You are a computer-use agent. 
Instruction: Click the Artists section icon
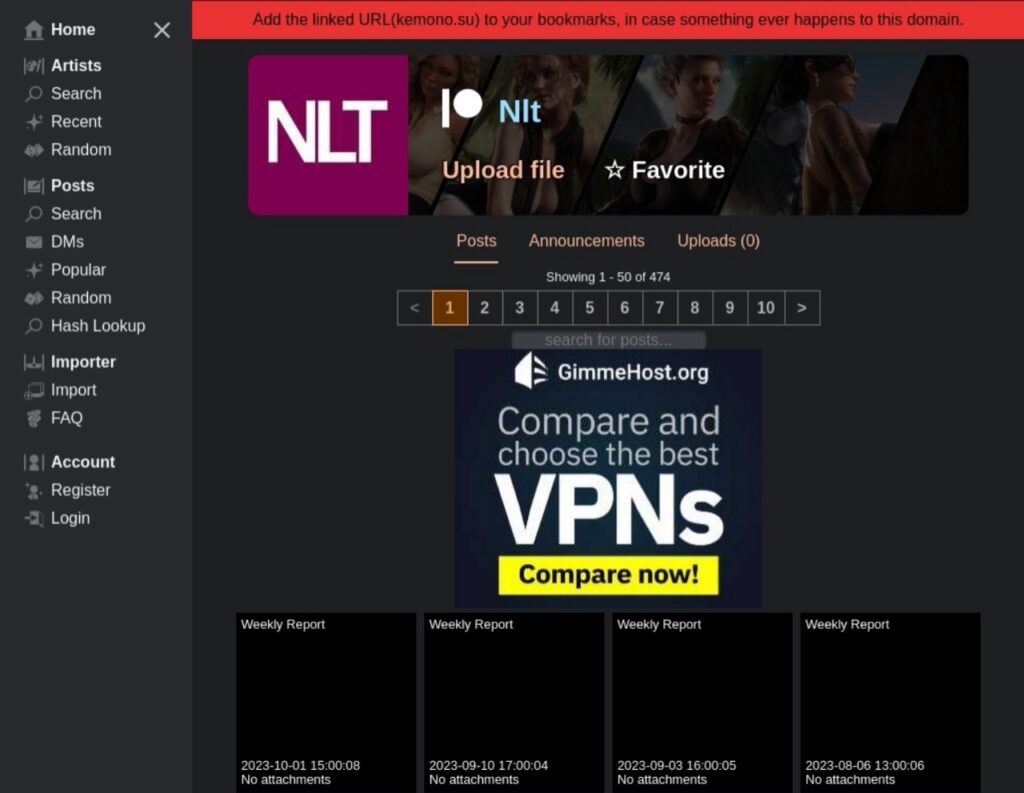coord(33,66)
